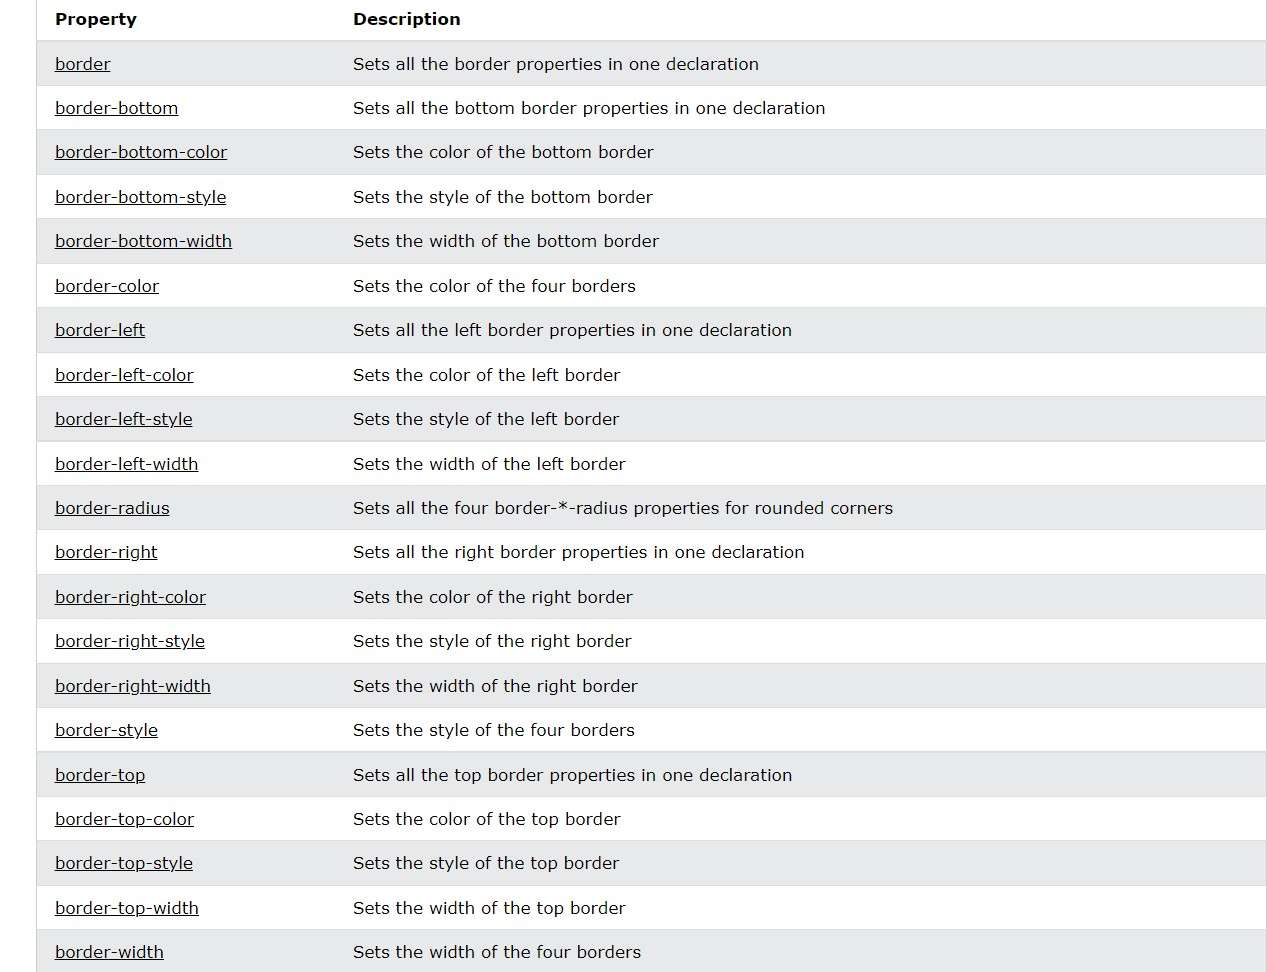Go to border-bottom-width reference
This screenshot has width=1267, height=972.
(143, 241)
